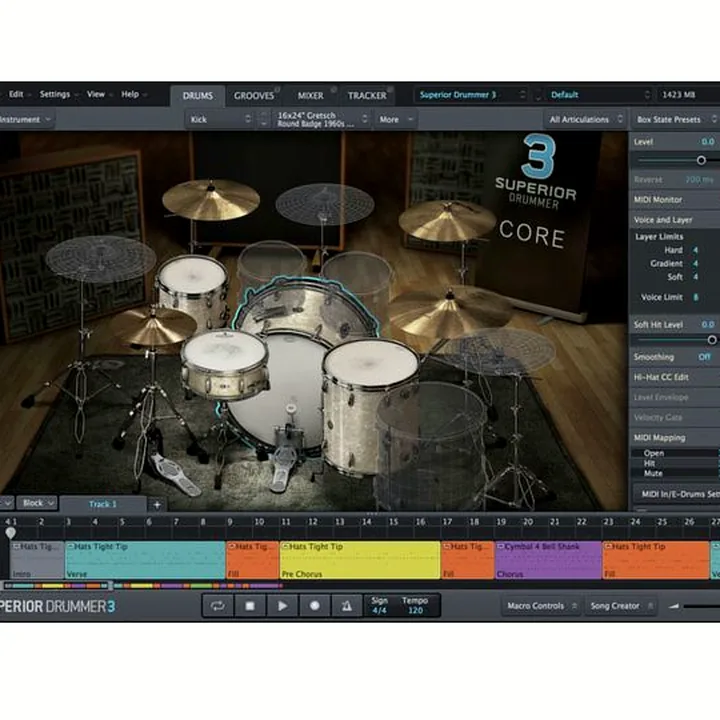Image resolution: width=720 pixels, height=720 pixels.
Task: Click the MIDI Mapping section header
Action: (674, 438)
